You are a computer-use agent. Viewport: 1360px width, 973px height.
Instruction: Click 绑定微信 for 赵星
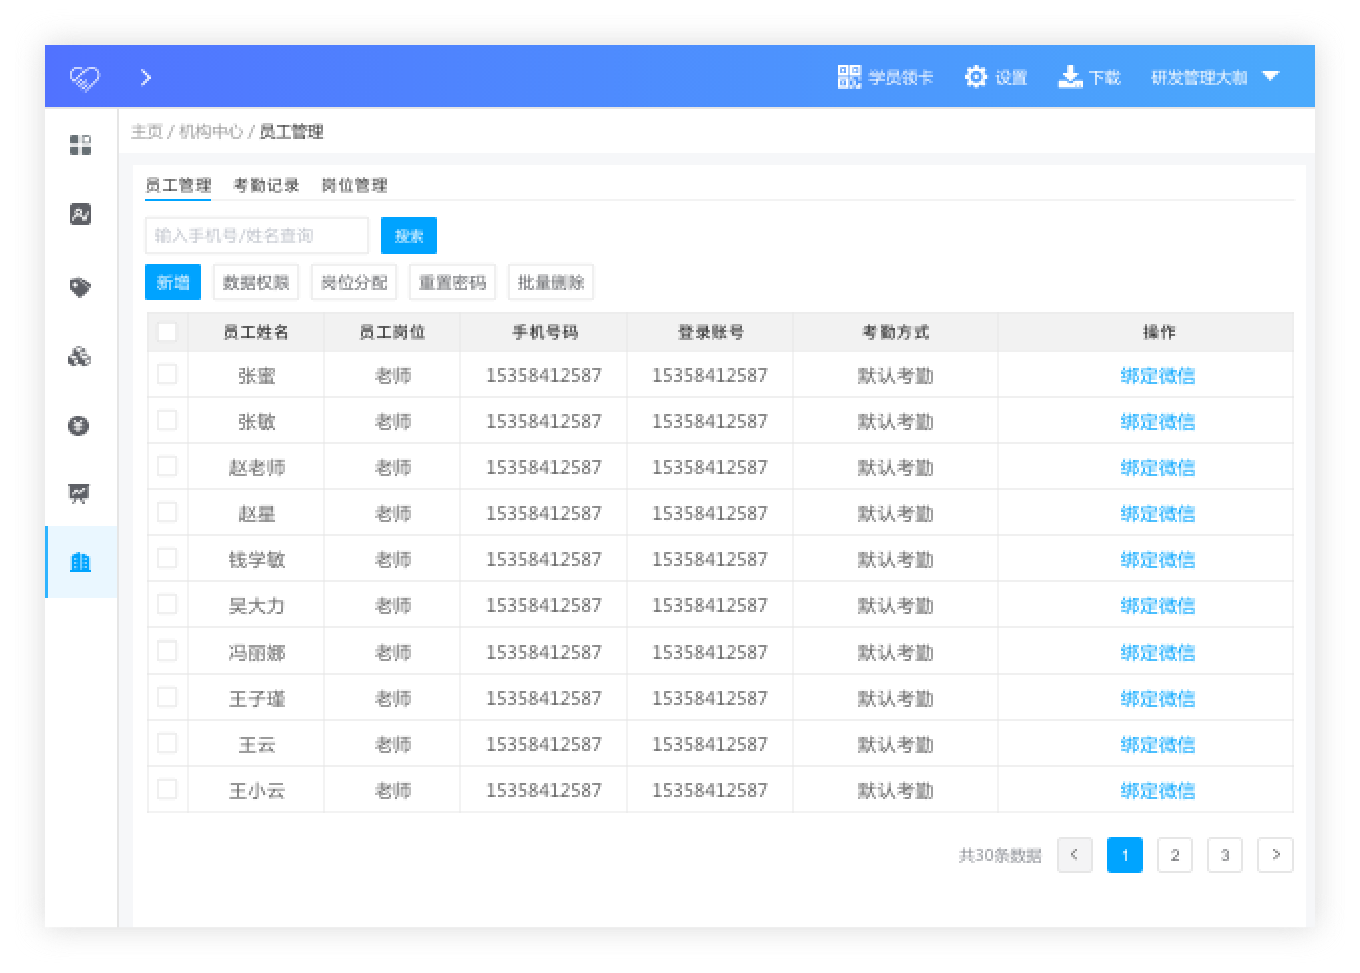pyautogui.click(x=1158, y=514)
